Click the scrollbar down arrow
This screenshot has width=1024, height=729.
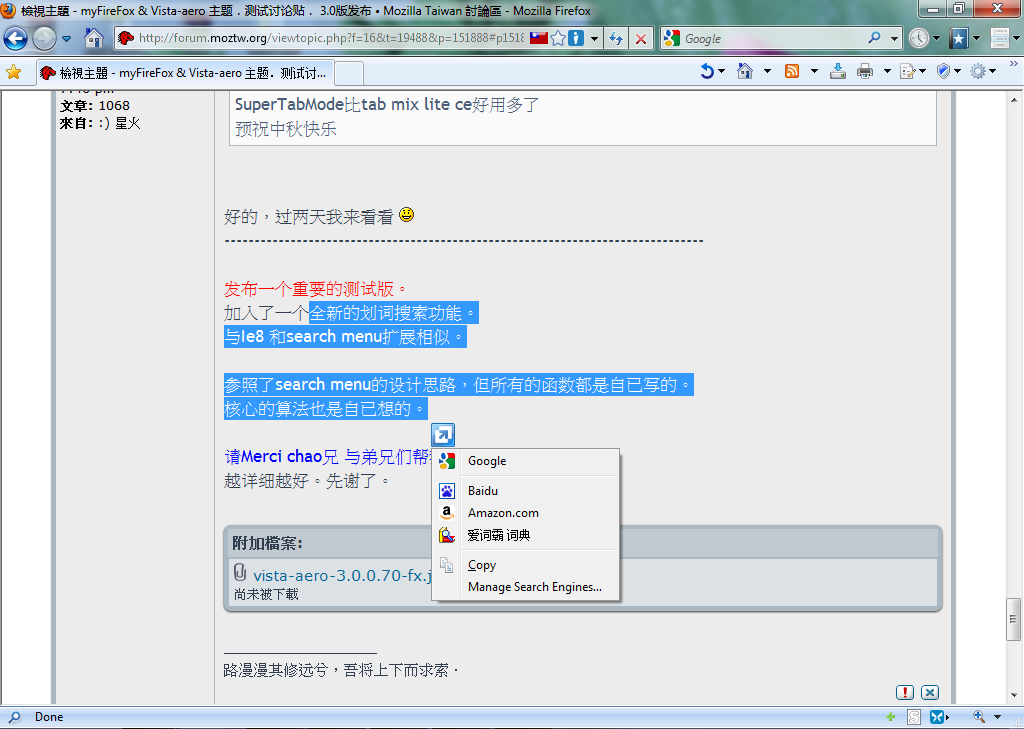(x=1014, y=696)
